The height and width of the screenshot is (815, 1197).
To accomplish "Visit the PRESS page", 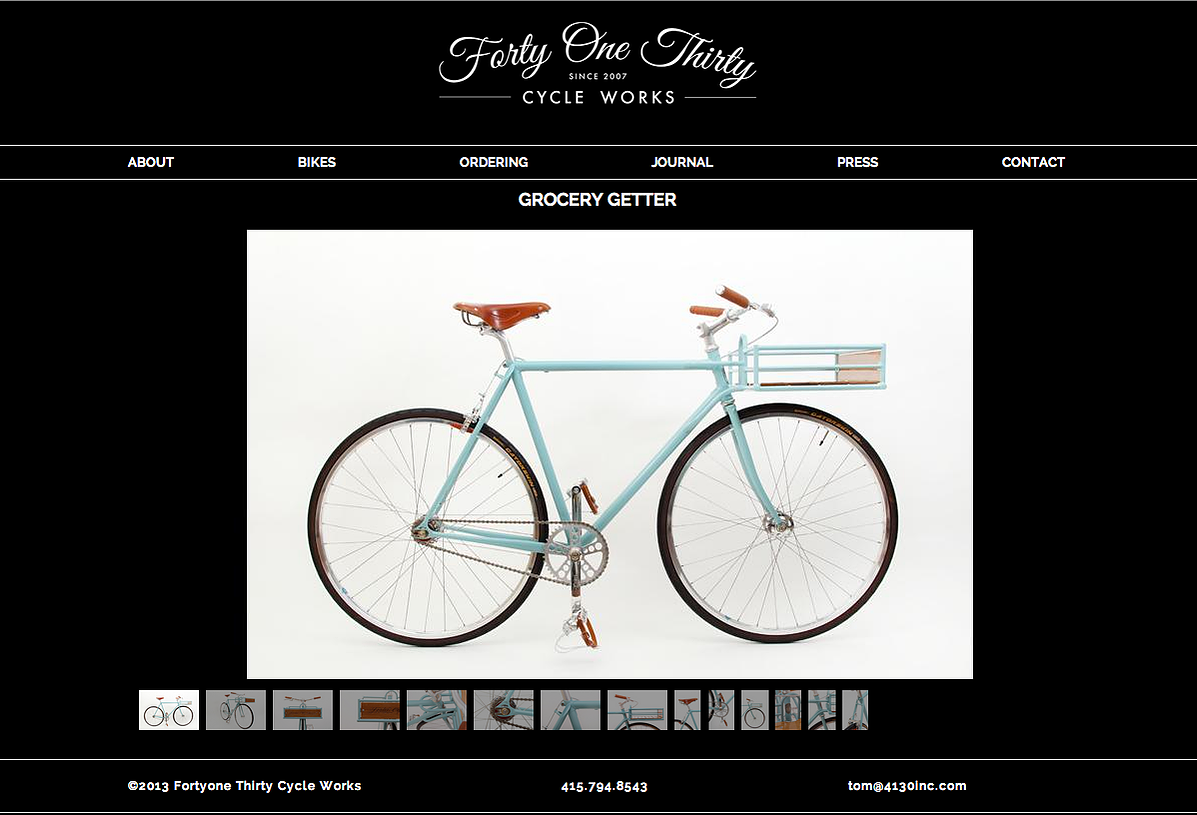I will [857, 162].
